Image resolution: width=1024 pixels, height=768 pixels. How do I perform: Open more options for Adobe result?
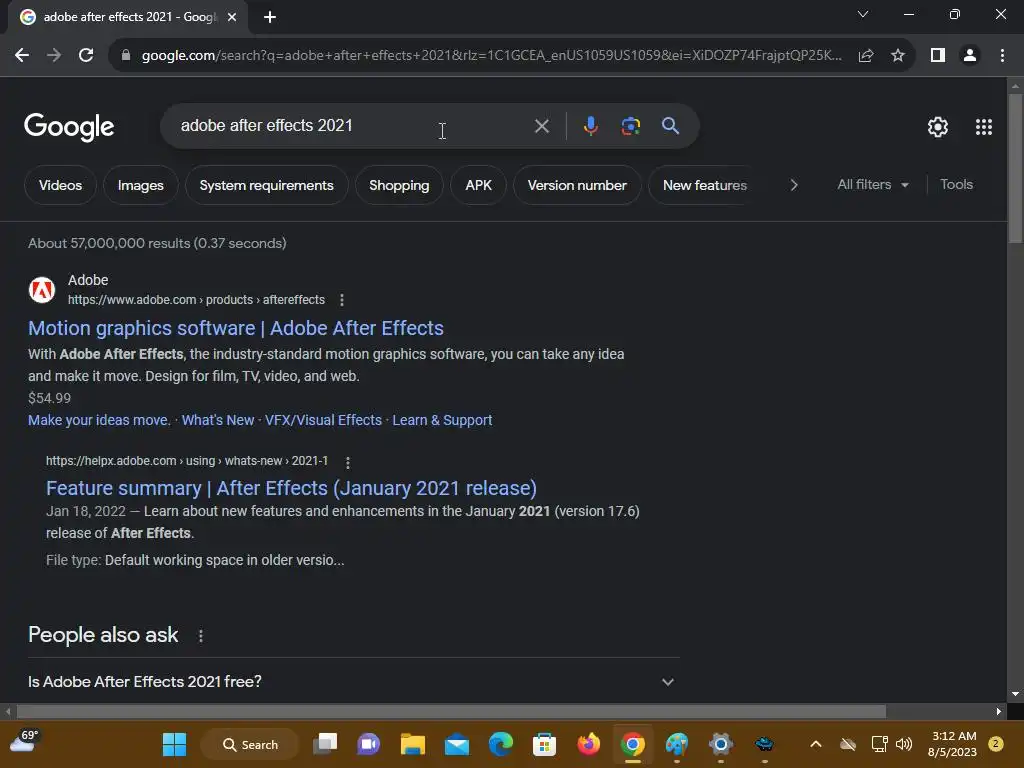tap(342, 300)
